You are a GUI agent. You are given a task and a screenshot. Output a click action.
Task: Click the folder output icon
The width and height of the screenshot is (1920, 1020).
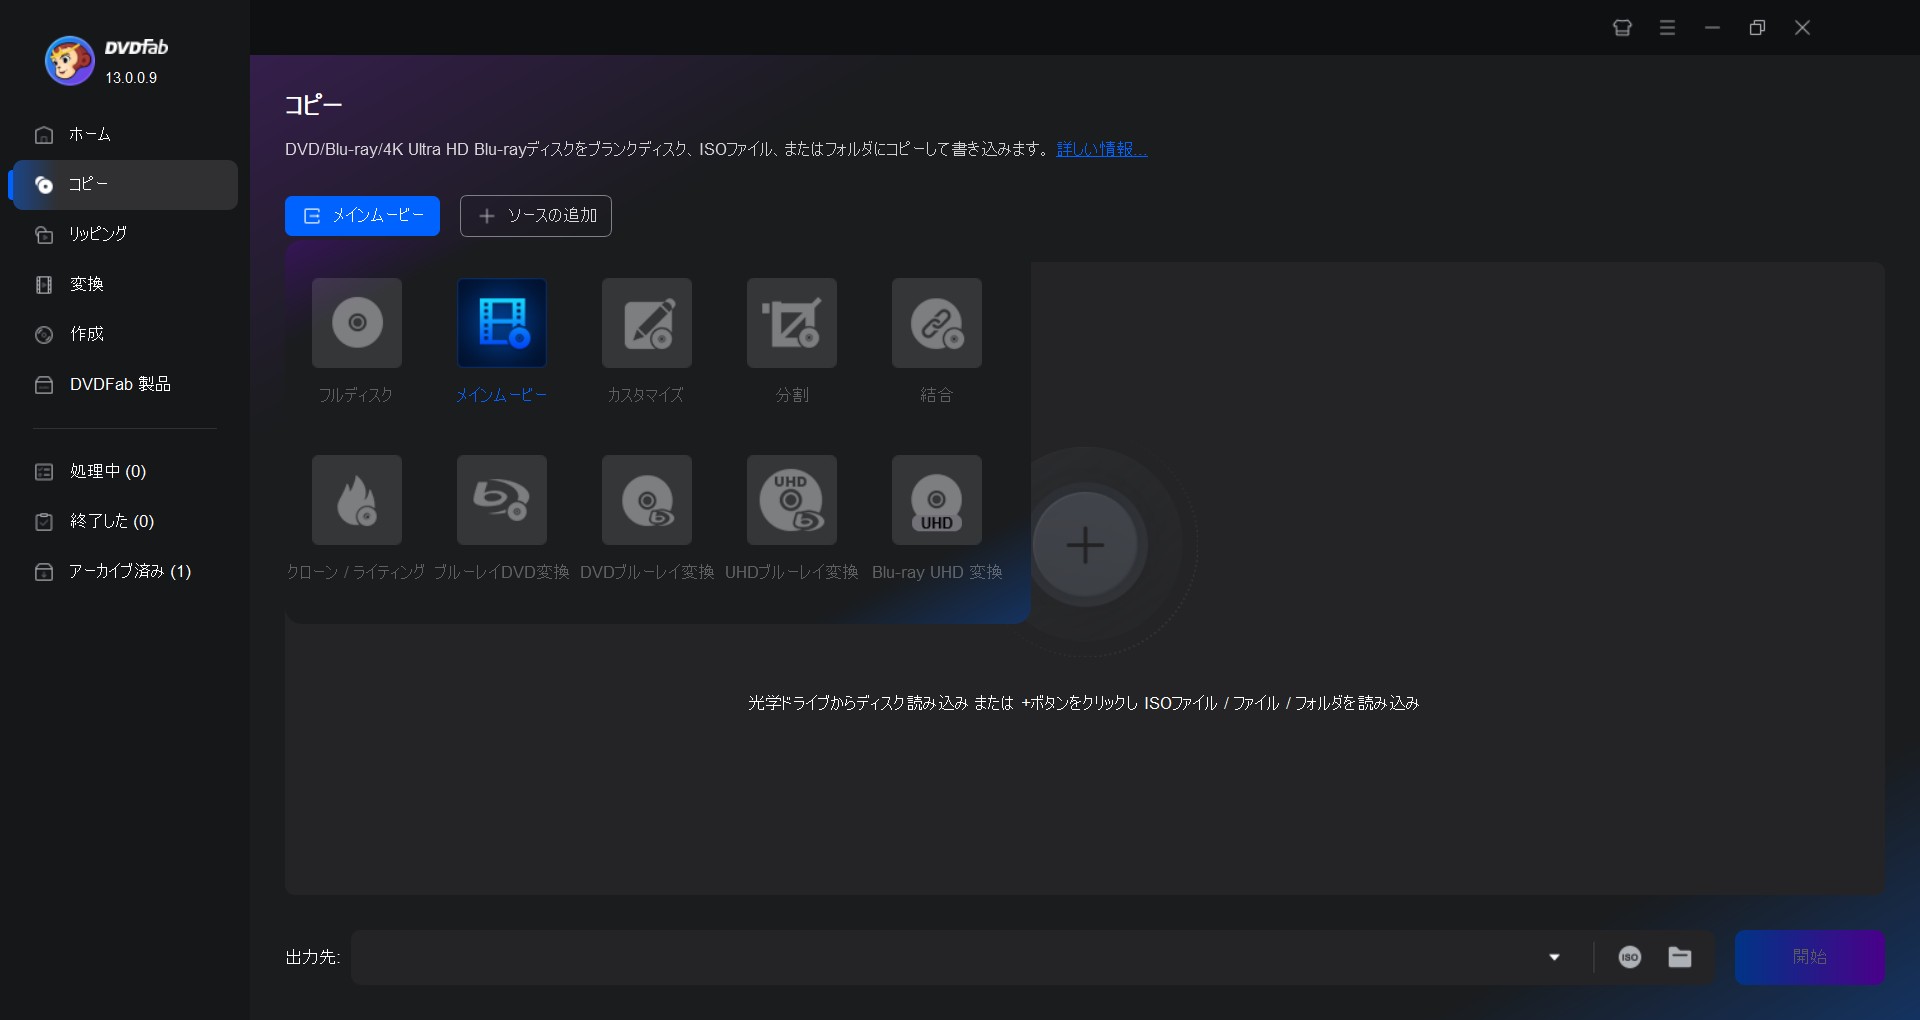tap(1680, 957)
